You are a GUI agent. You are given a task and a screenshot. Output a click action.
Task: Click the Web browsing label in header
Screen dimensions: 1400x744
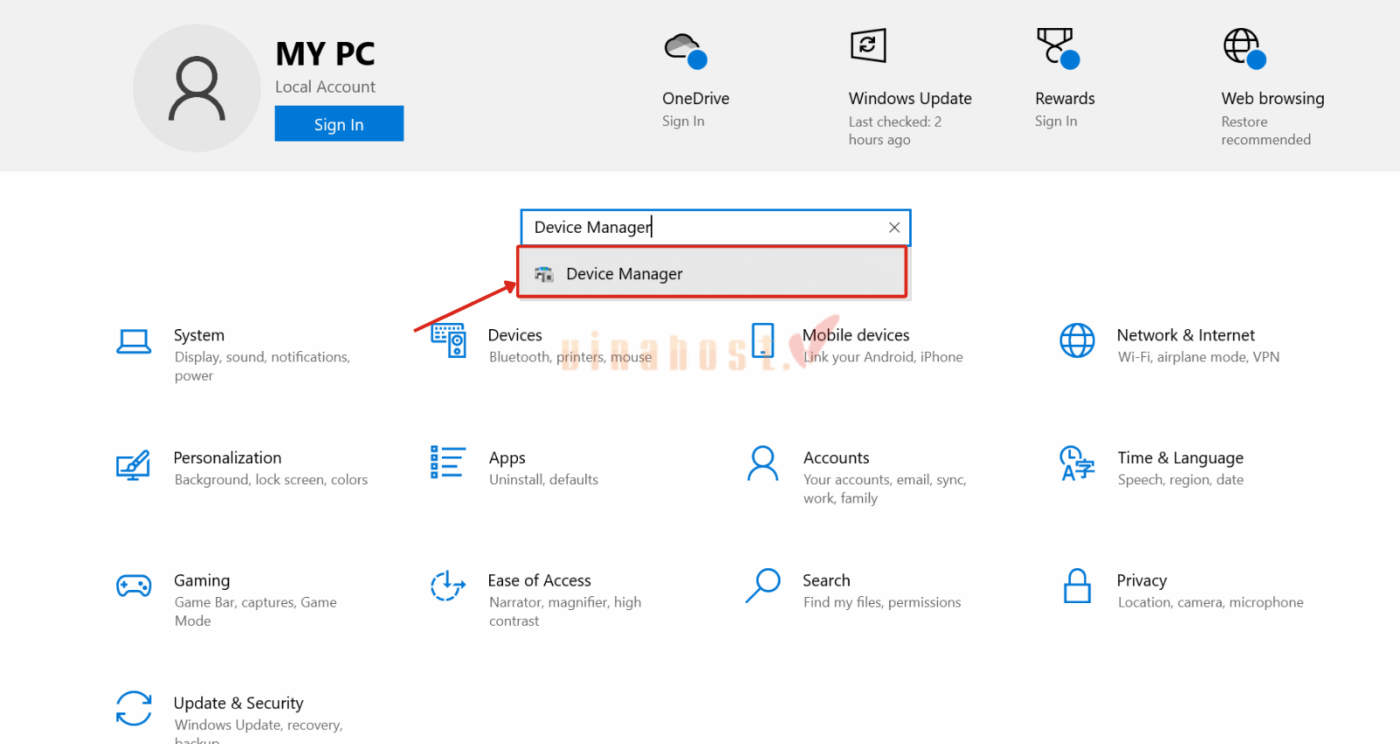[x=1273, y=98]
